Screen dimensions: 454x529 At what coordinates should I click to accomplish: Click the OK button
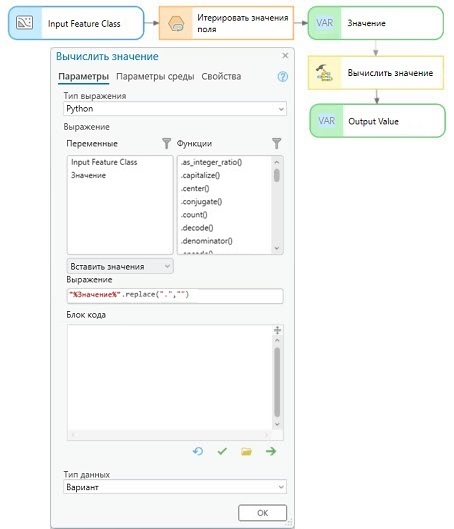click(x=262, y=513)
